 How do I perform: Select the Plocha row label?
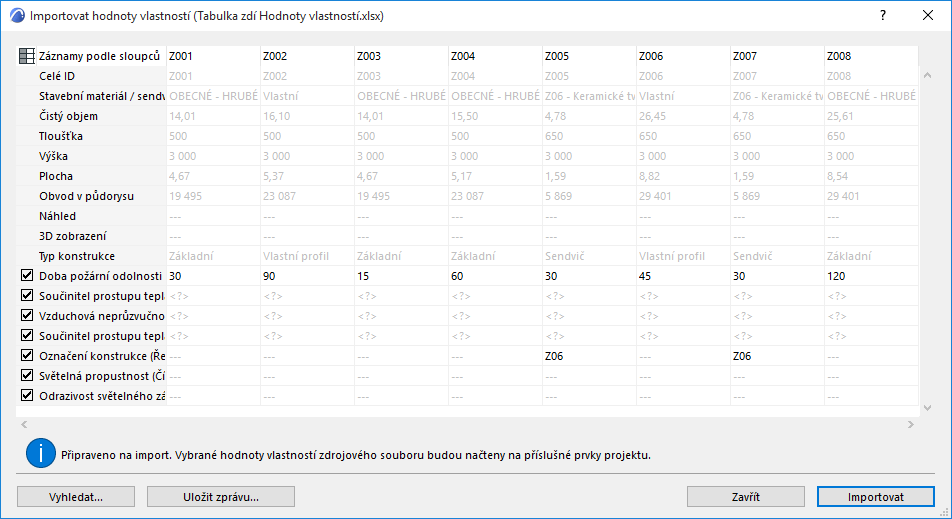[x=56, y=176]
